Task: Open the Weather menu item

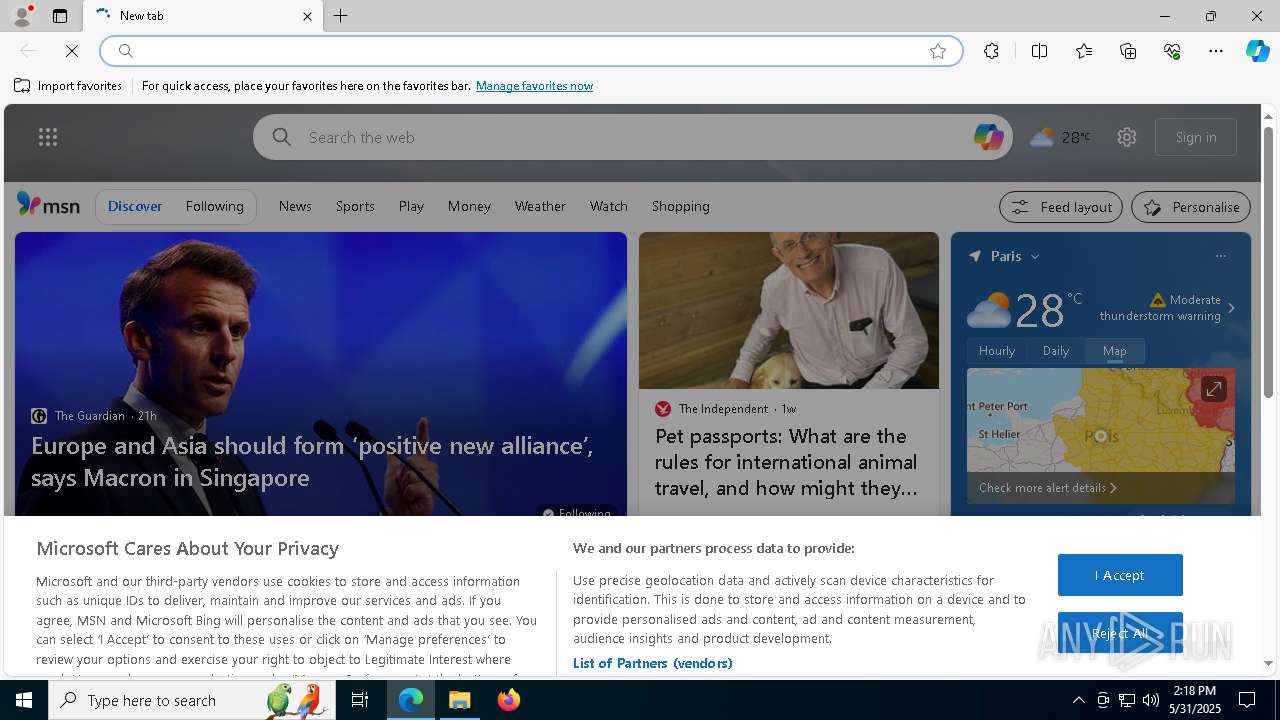Action: coord(540,206)
